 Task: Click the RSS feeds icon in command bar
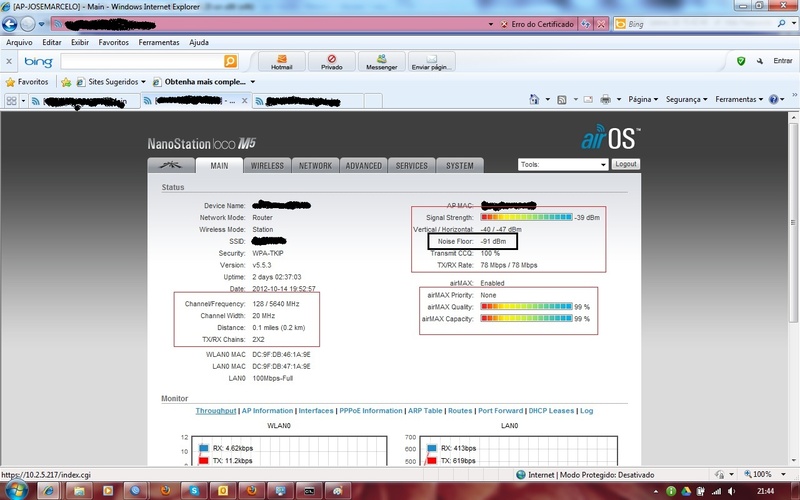tap(562, 99)
